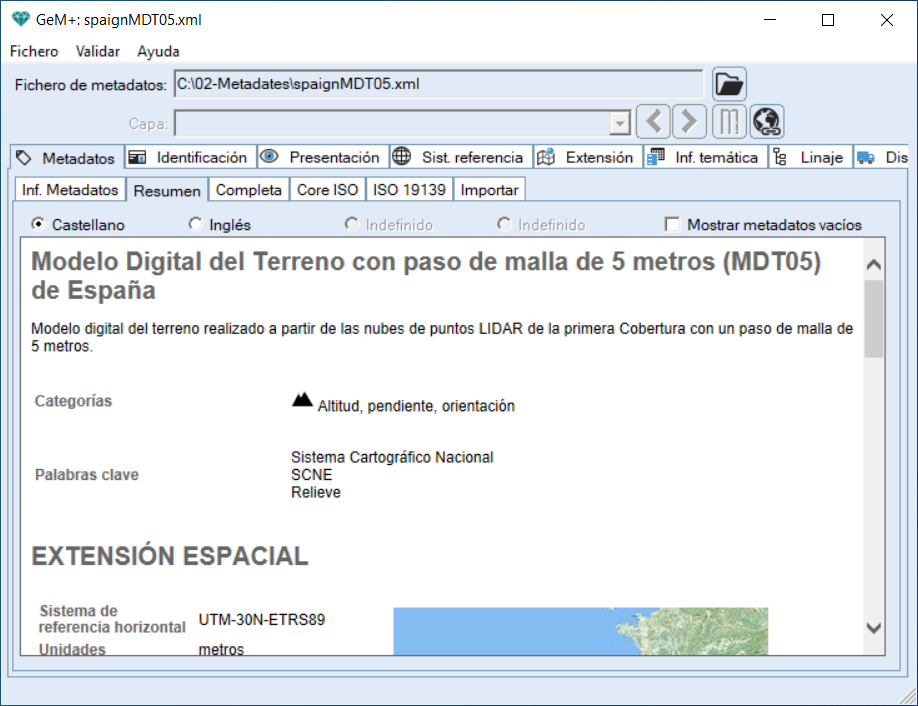Click the book-shaped icon beside the arrows
Image resolution: width=918 pixels, height=706 pixels.
pos(729,122)
